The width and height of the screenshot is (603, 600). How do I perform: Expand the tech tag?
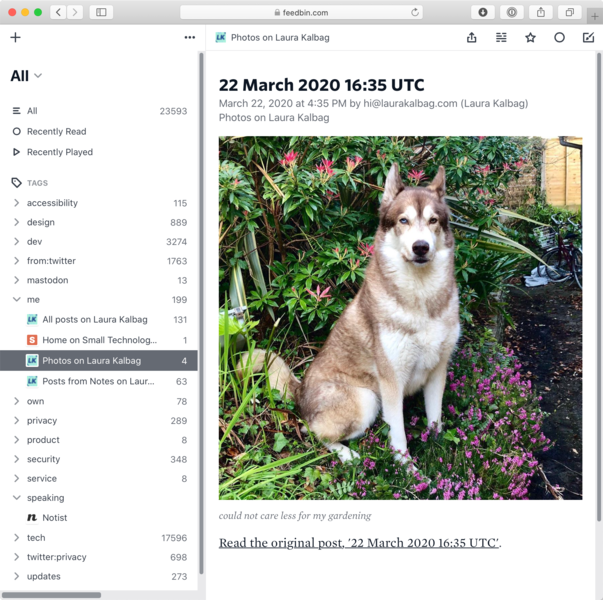click(16, 538)
